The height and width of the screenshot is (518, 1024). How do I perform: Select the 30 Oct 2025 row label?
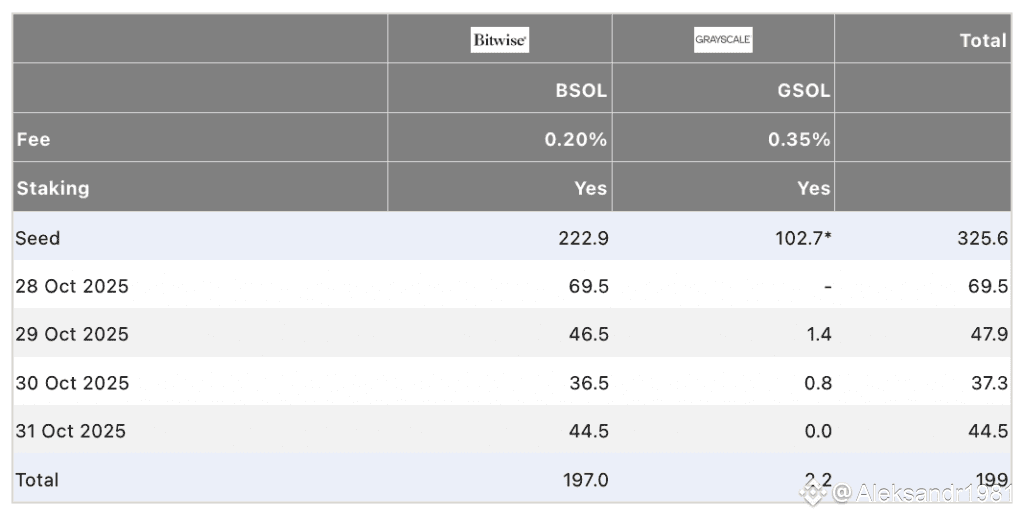72,383
